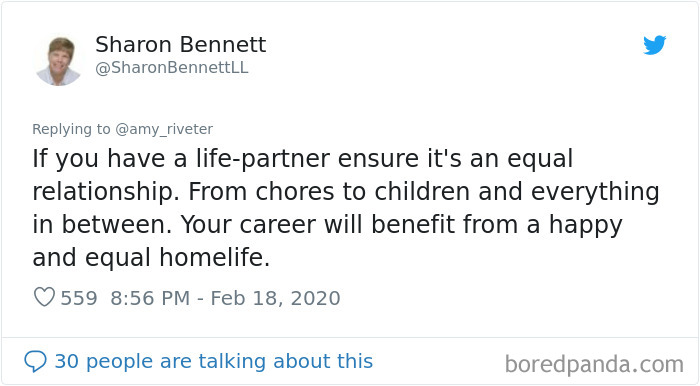
Task: Click the word 'homelife.' ending the tweet
Action: tap(215, 257)
